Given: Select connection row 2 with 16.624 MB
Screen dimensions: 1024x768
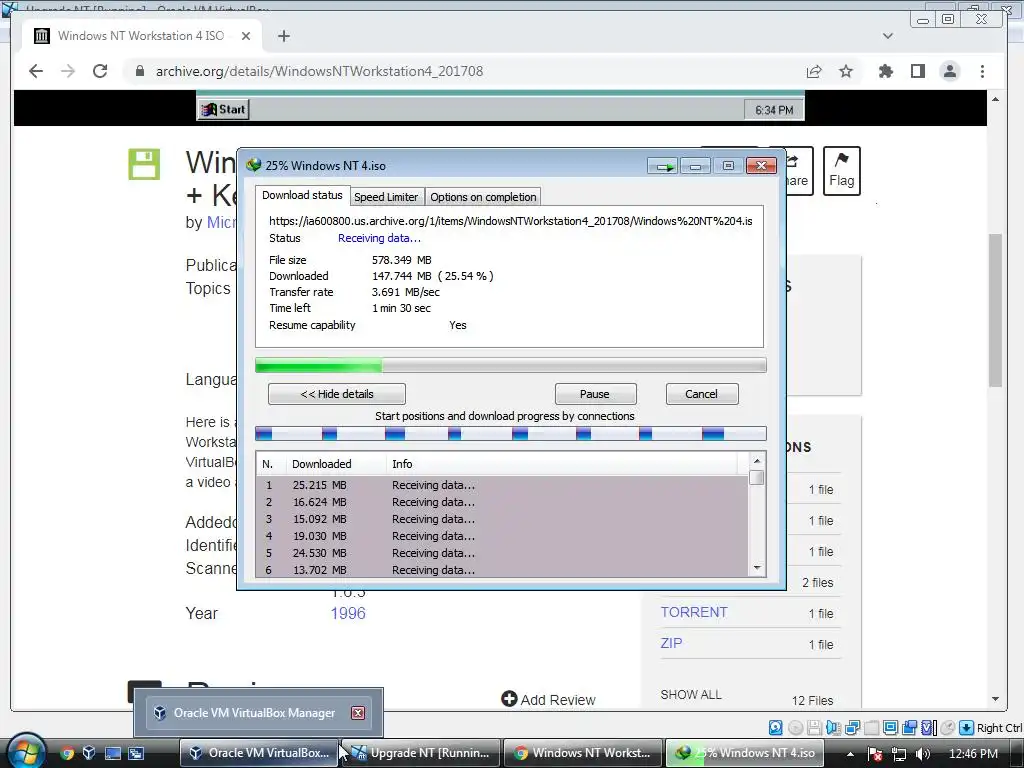Looking at the screenshot, I should point(502,502).
